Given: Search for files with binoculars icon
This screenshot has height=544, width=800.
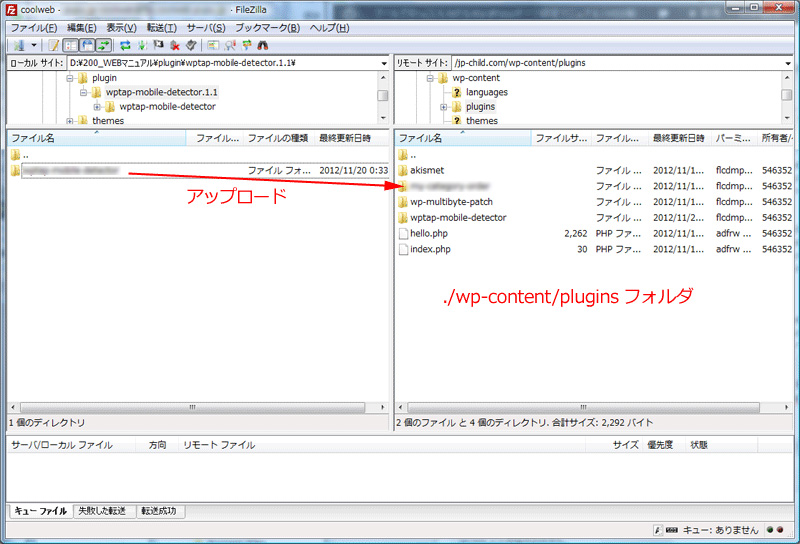Looking at the screenshot, I should tap(263, 45).
